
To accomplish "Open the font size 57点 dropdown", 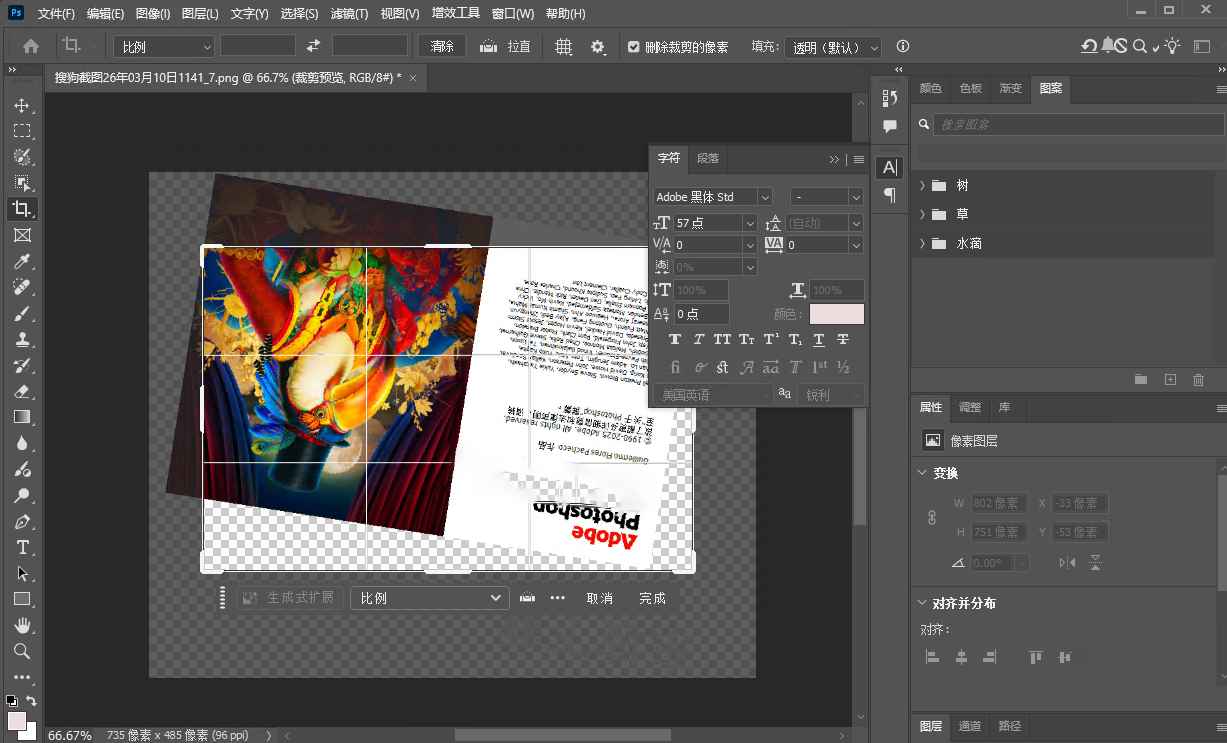I will point(749,223).
